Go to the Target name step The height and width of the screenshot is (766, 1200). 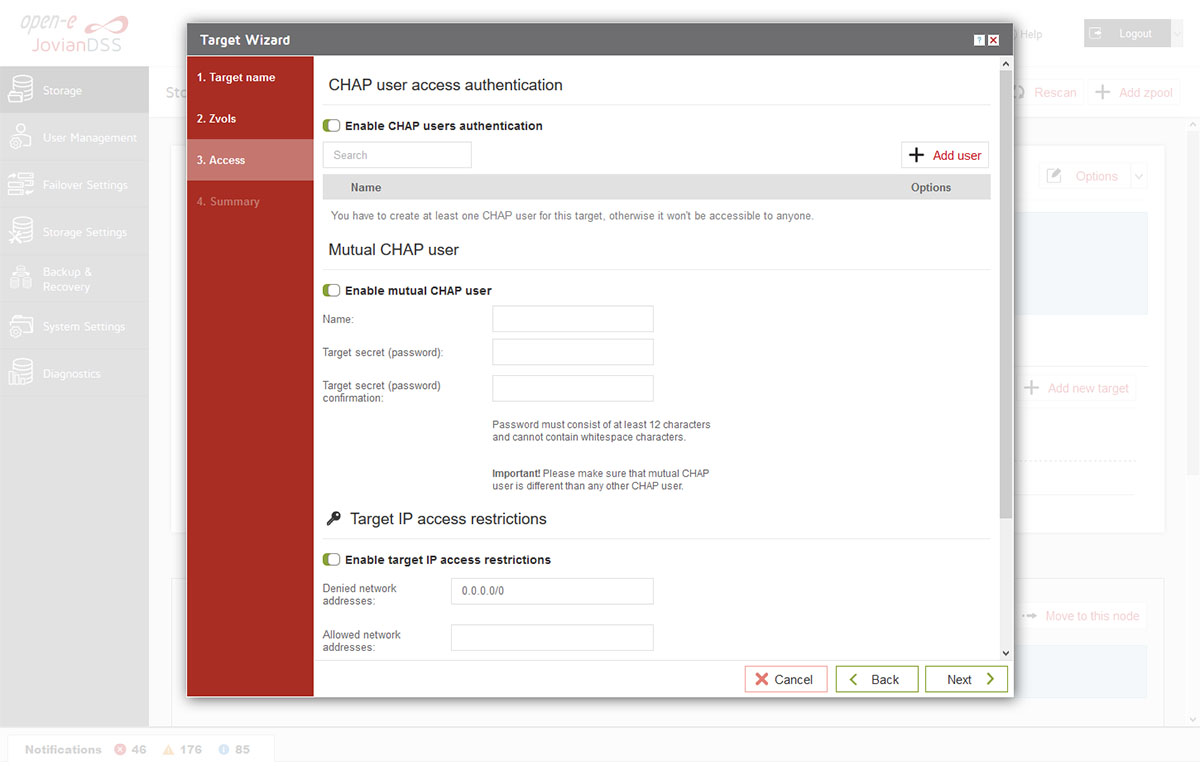pos(236,77)
